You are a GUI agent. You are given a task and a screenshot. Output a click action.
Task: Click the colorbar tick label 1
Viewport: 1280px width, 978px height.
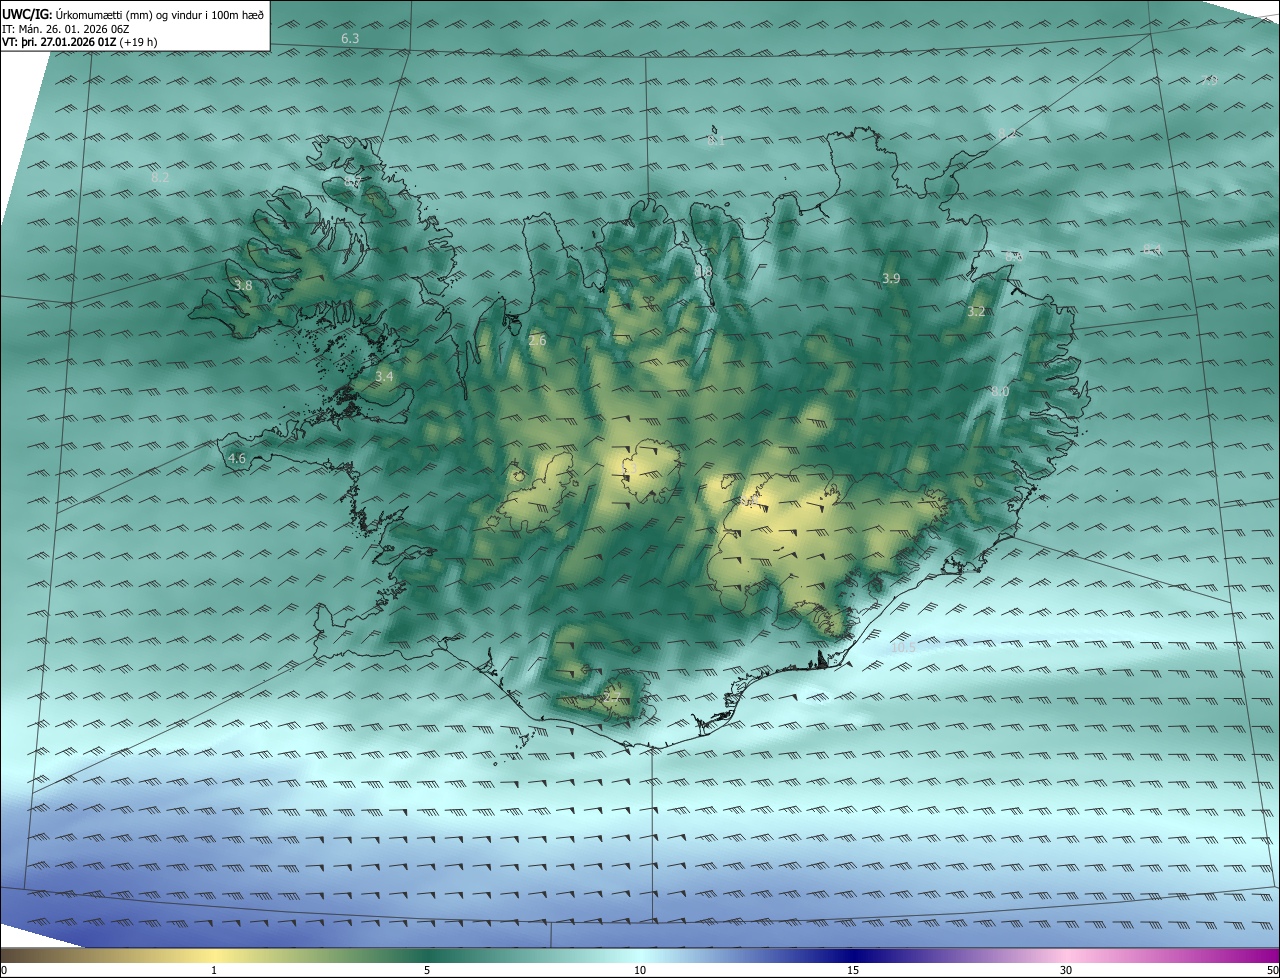click(214, 970)
